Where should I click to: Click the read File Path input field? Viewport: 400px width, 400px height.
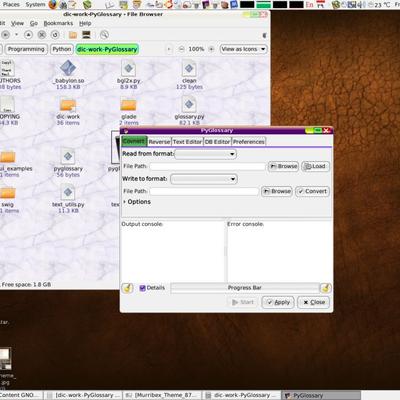(x=207, y=166)
